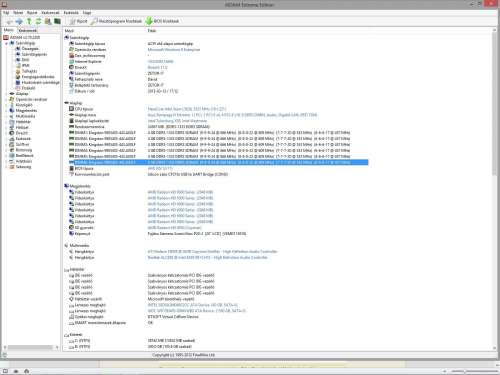
Task: Click the 3D gyorsító row icon
Action: tap(71, 228)
